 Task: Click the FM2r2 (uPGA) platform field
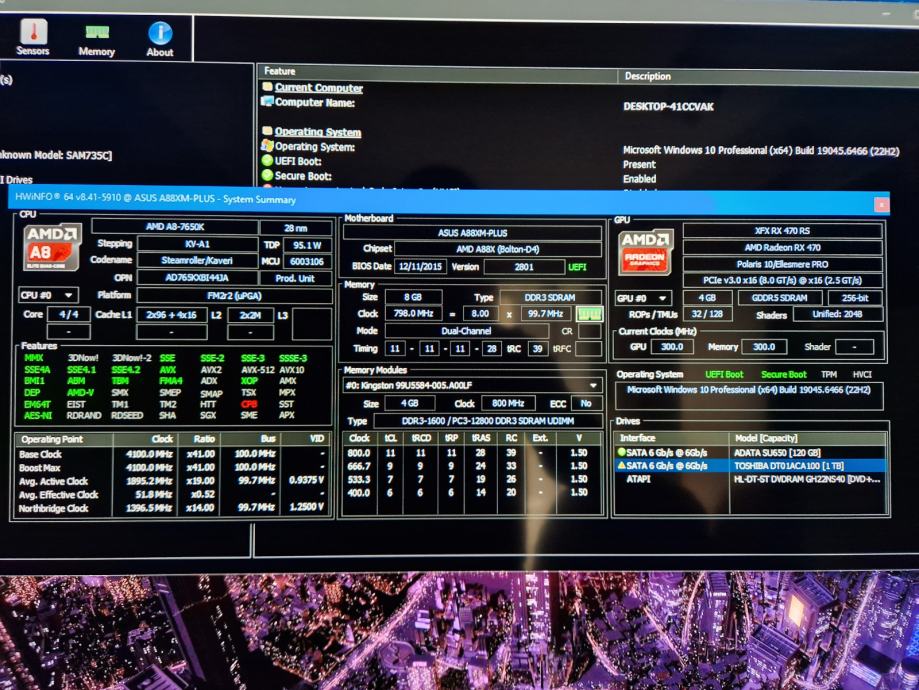pyautogui.click(x=234, y=296)
